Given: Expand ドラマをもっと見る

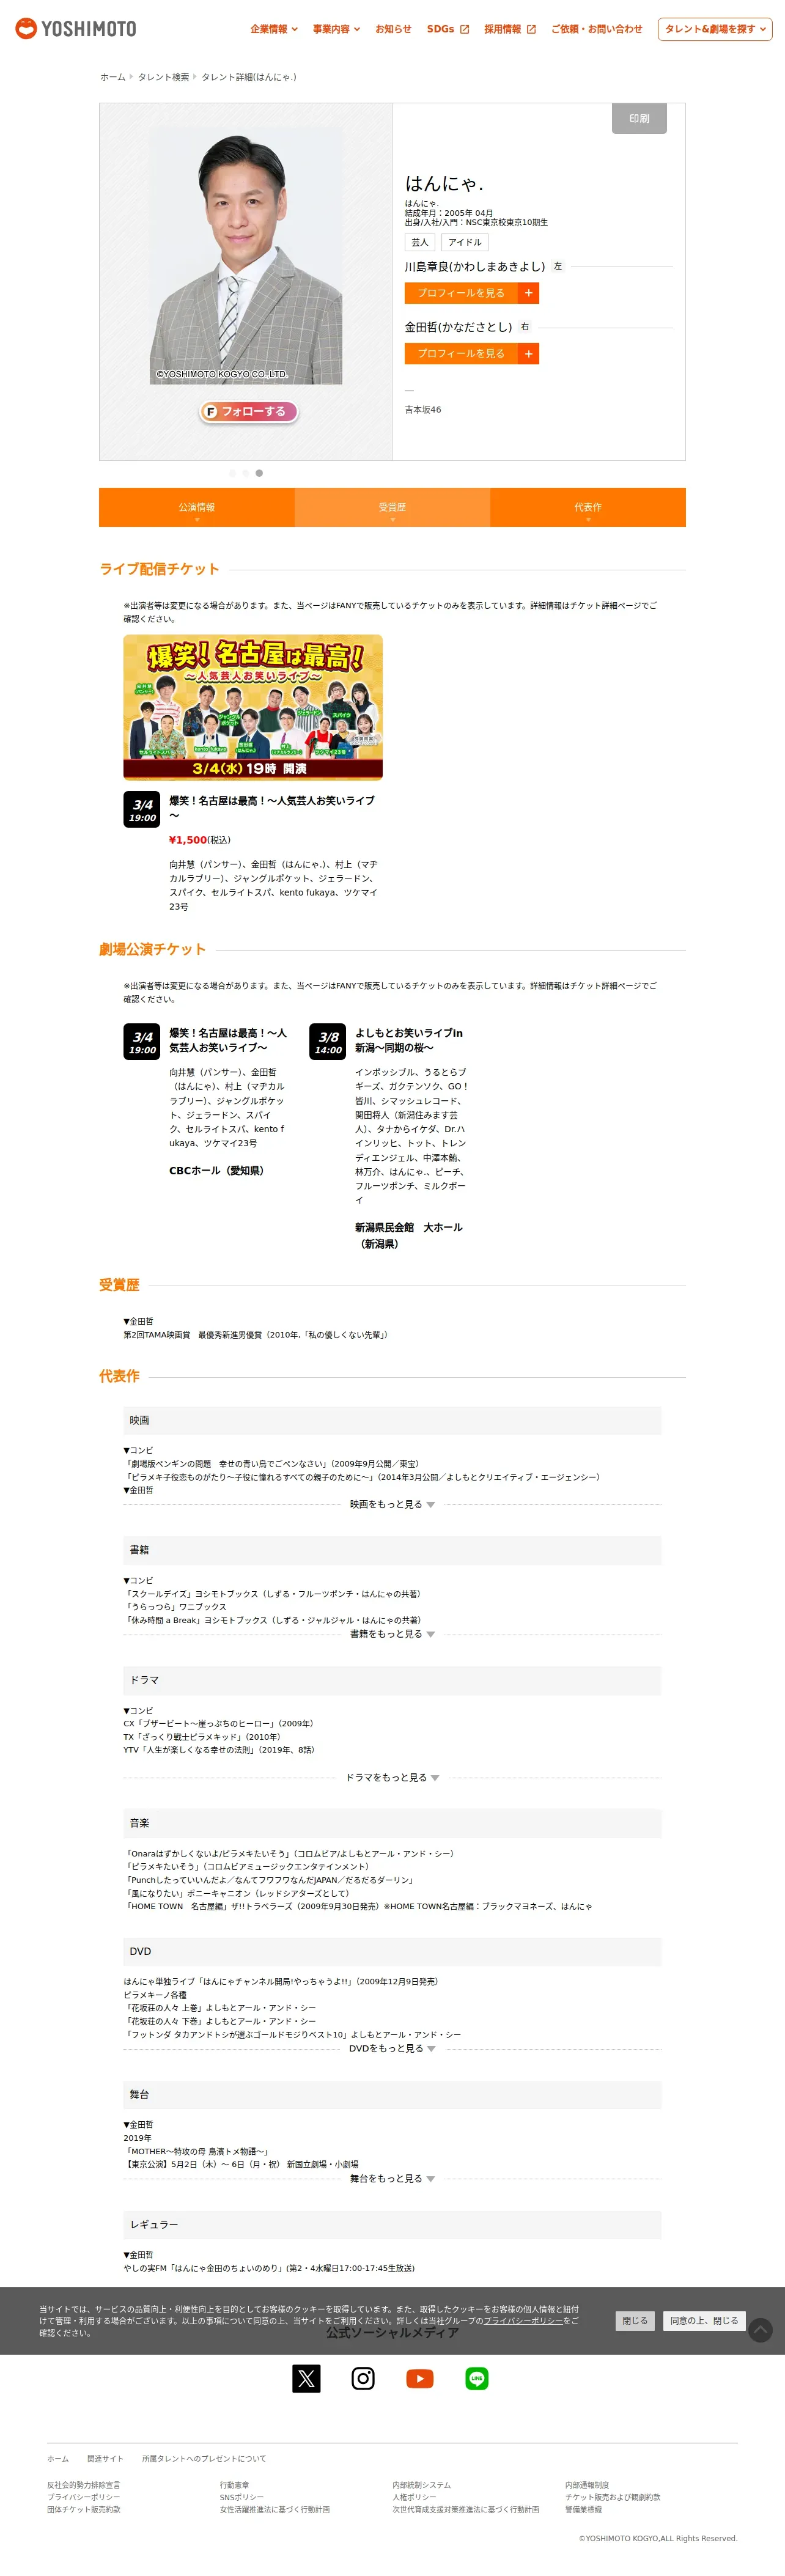Looking at the screenshot, I should click(x=392, y=1777).
